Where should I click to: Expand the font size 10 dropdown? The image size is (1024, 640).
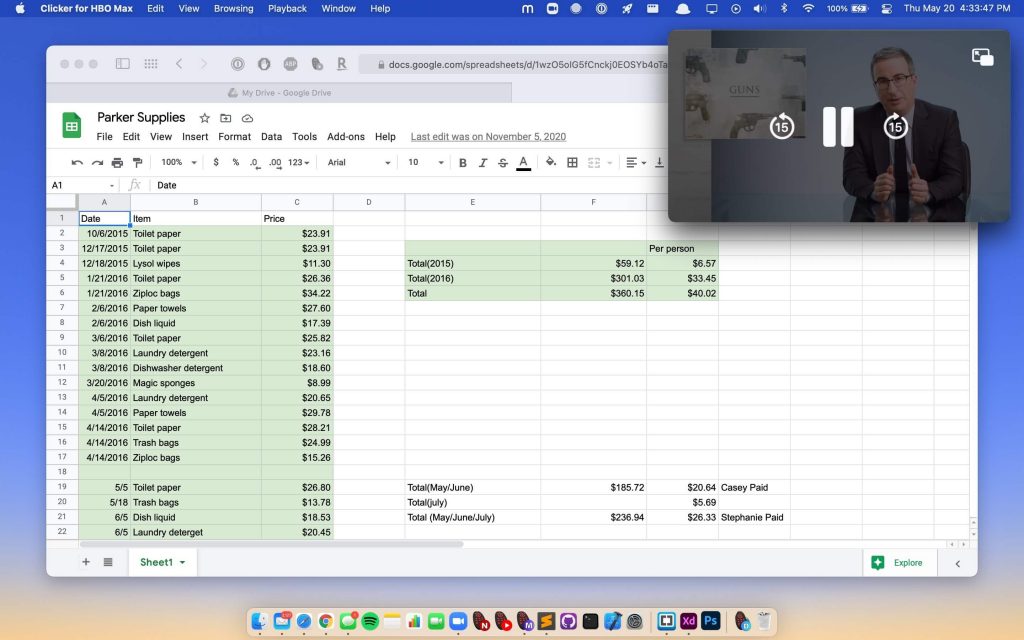pos(424,162)
